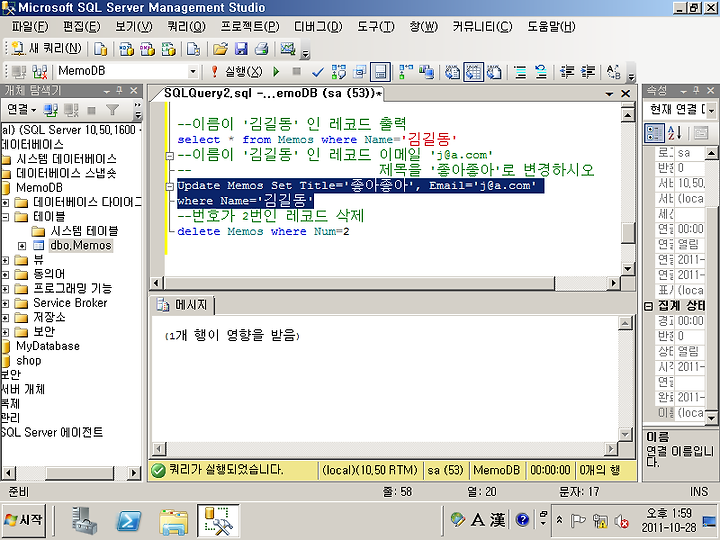Select the dbo.Memos table item
The image size is (720, 540).
(80, 246)
